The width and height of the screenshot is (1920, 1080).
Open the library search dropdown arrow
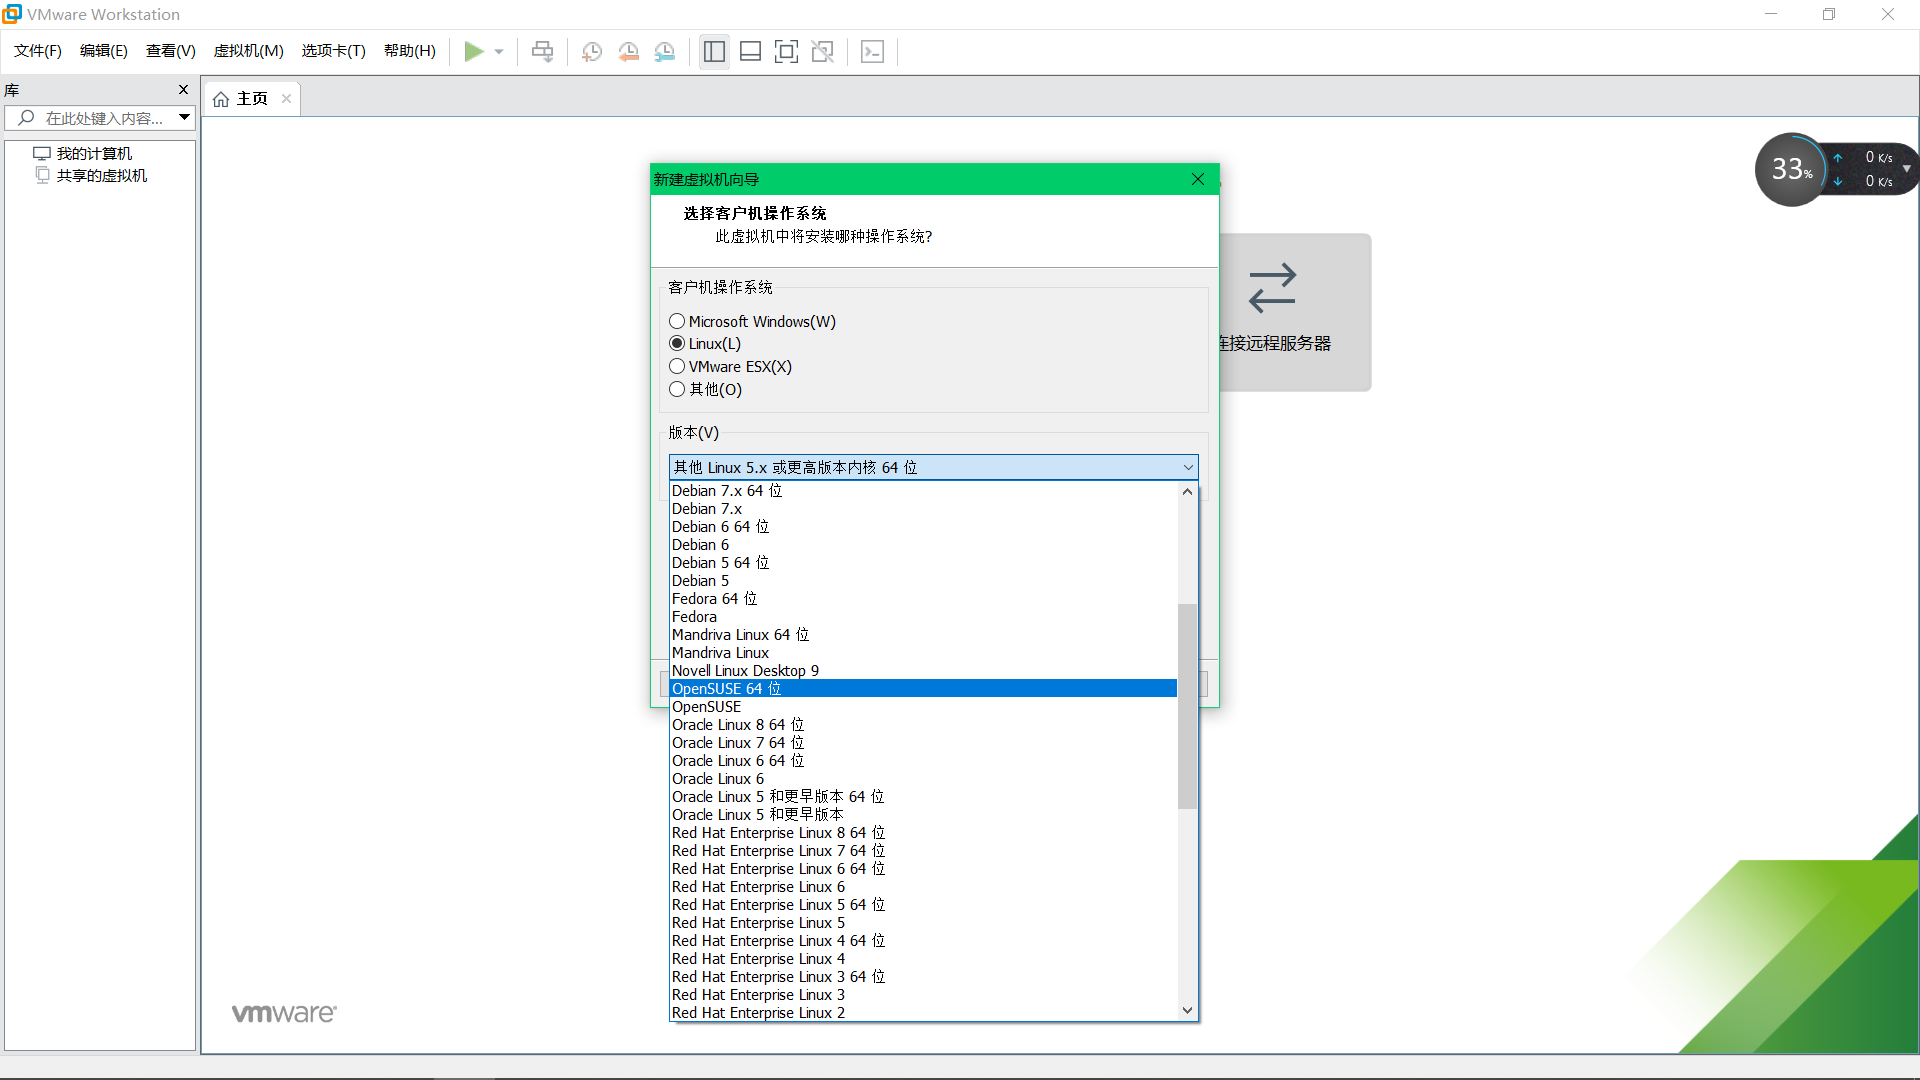click(185, 118)
